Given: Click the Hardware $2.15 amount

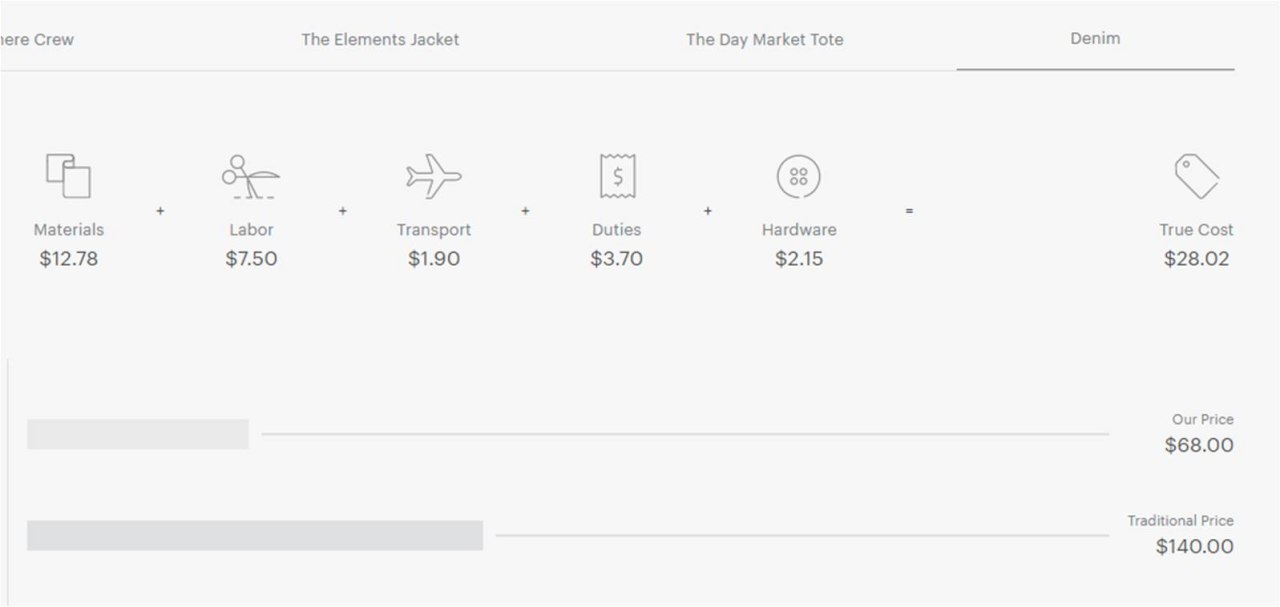Looking at the screenshot, I should click(799, 259).
